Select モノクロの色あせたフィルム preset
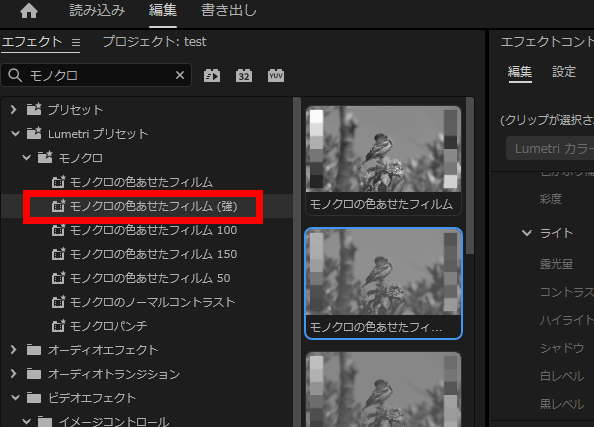594x427 pixels. (x=141, y=182)
